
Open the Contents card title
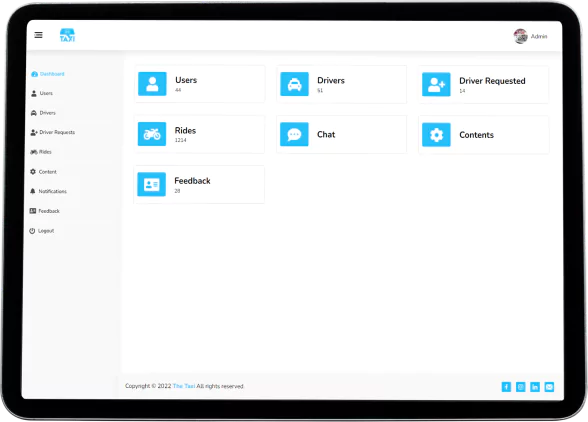coord(476,135)
